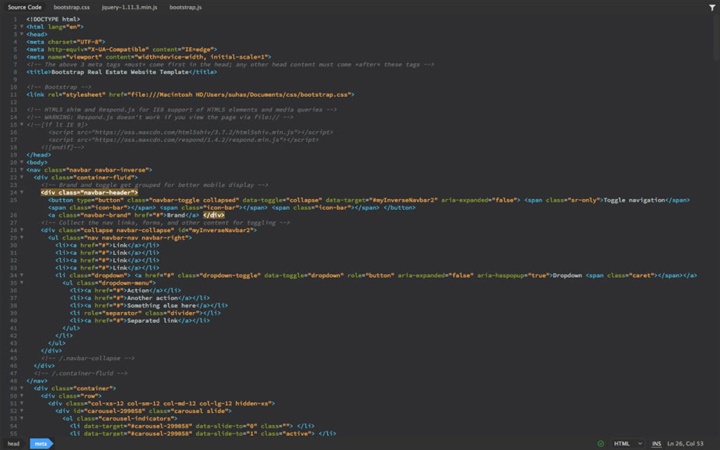Collapse the dropdown-menu ul at line 35
Screen dimensions: 720x450
point(22,283)
